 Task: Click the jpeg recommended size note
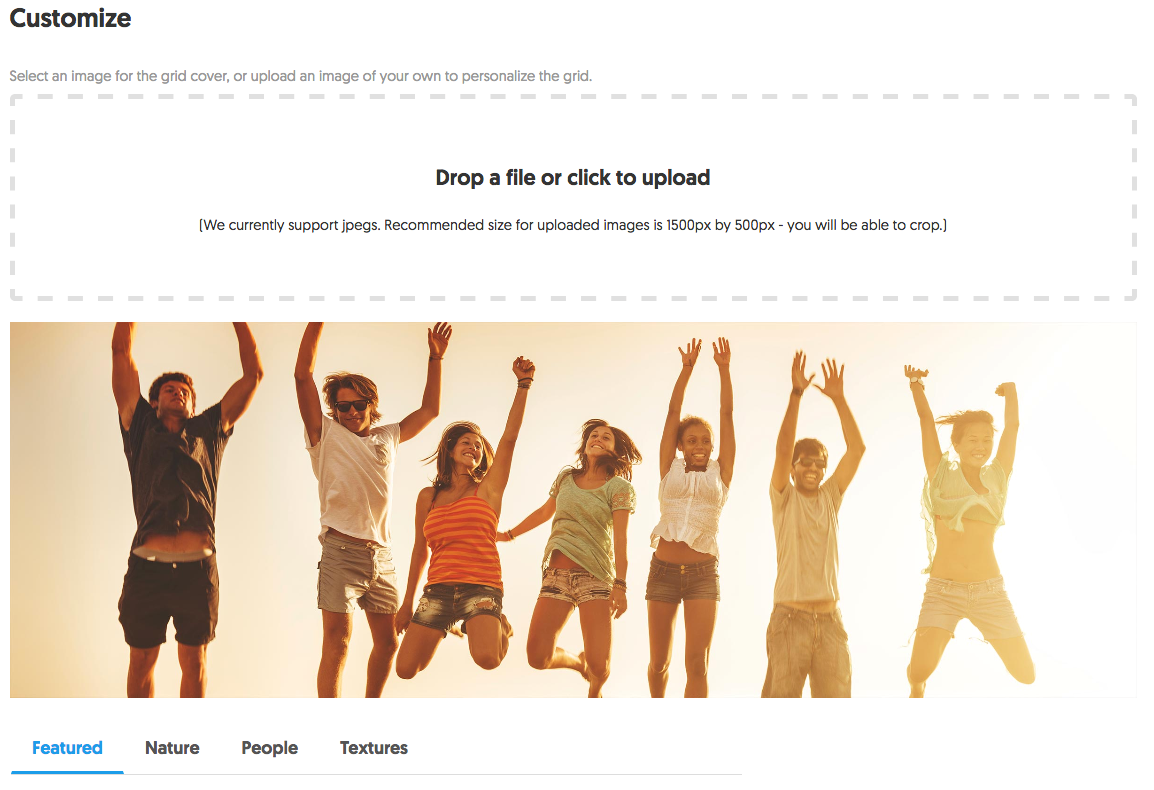click(x=573, y=225)
